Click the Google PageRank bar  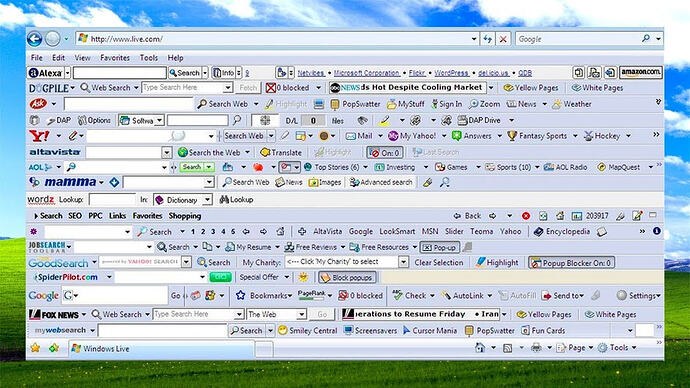[312, 295]
